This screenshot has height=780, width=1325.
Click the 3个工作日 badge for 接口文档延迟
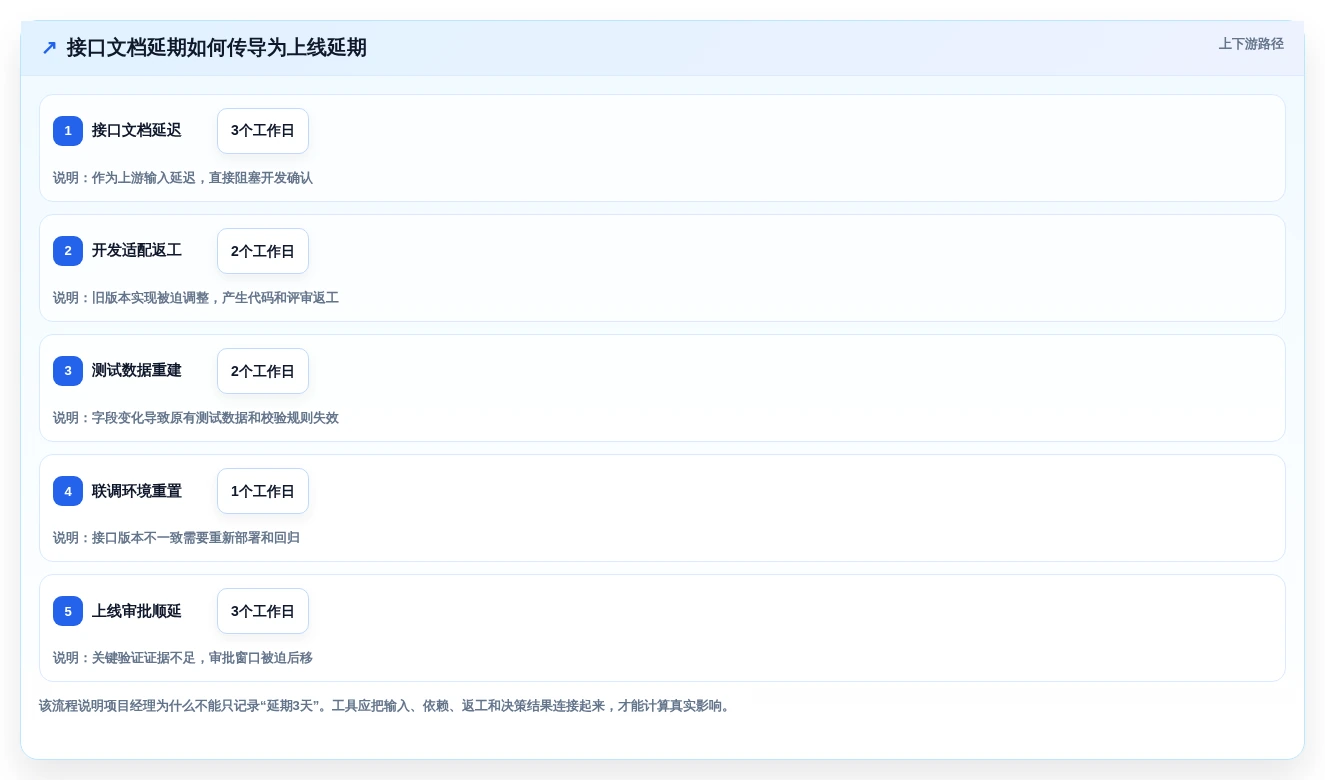[x=263, y=131]
